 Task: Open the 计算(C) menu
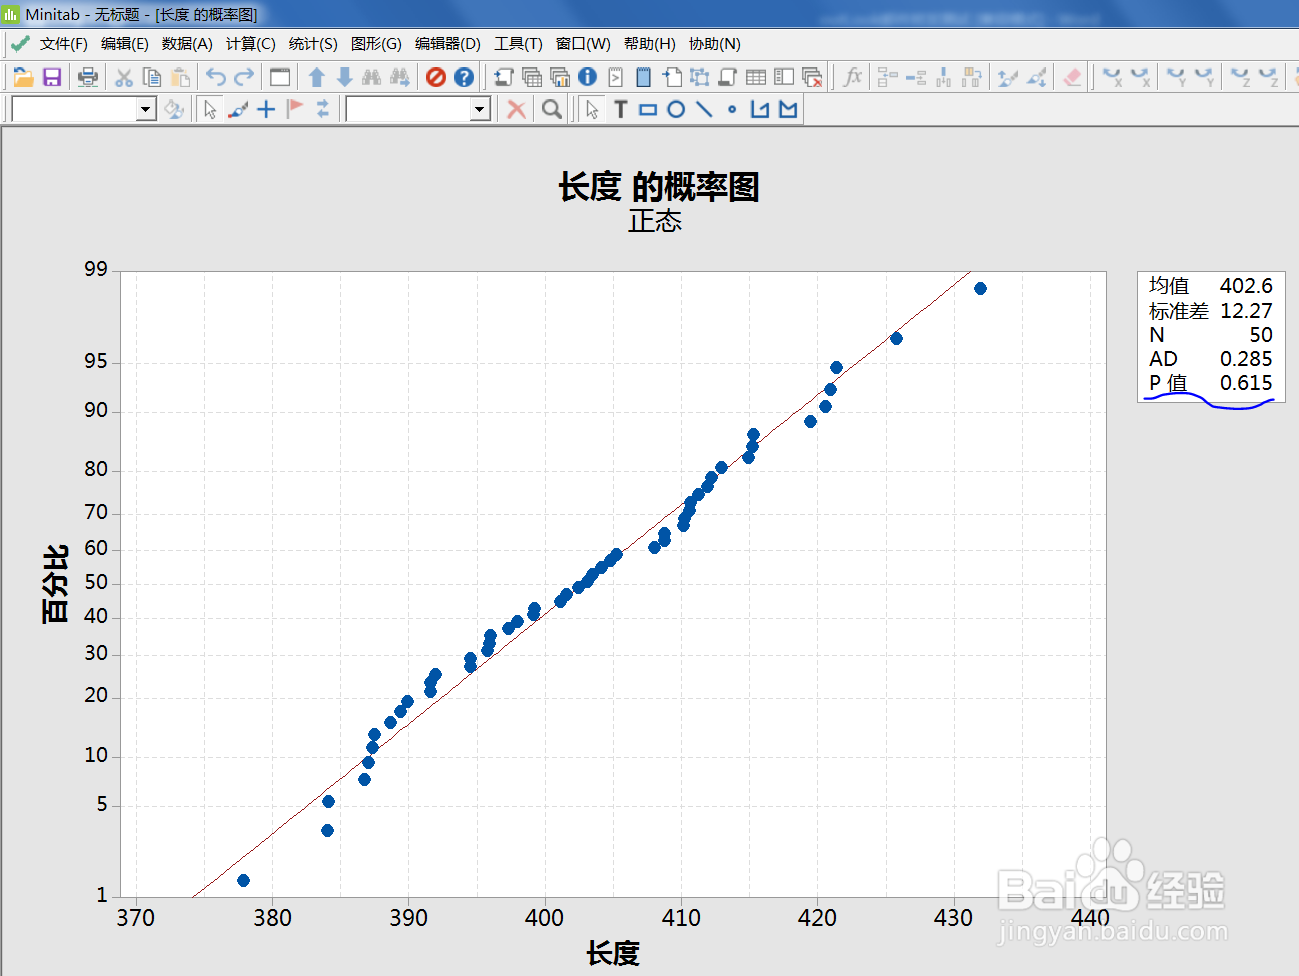250,44
